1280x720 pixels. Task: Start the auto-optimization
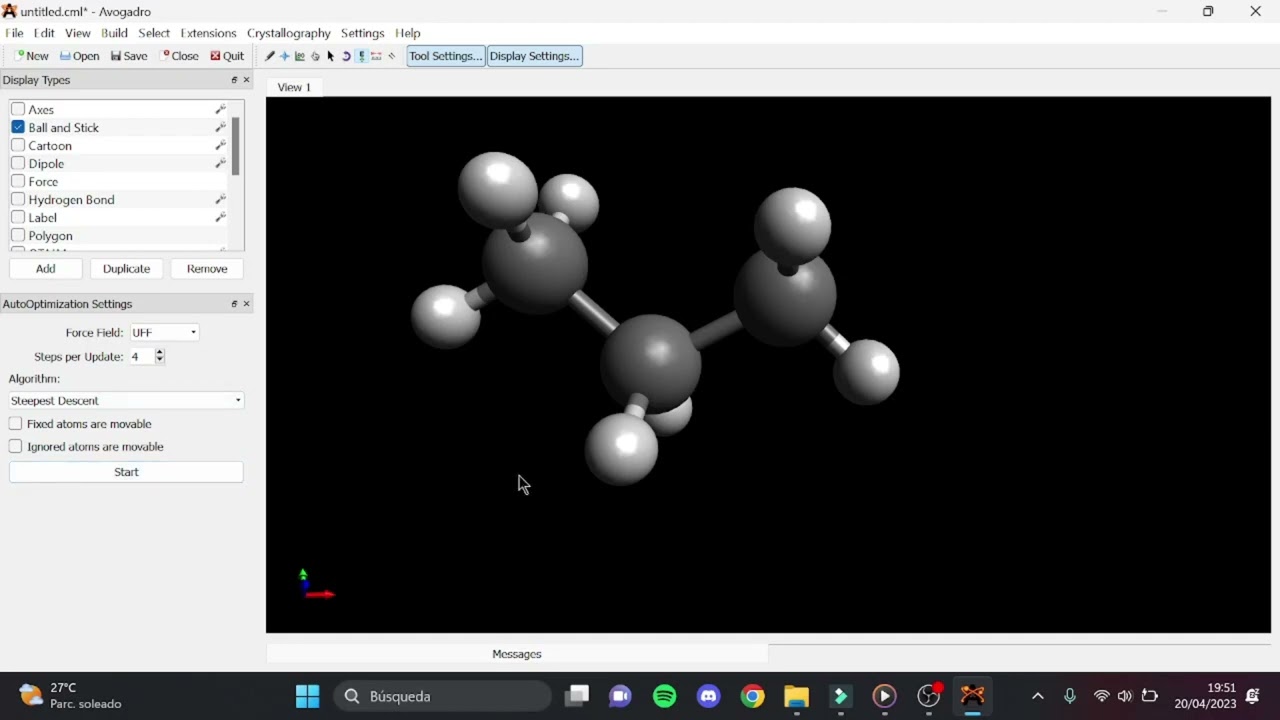point(126,472)
